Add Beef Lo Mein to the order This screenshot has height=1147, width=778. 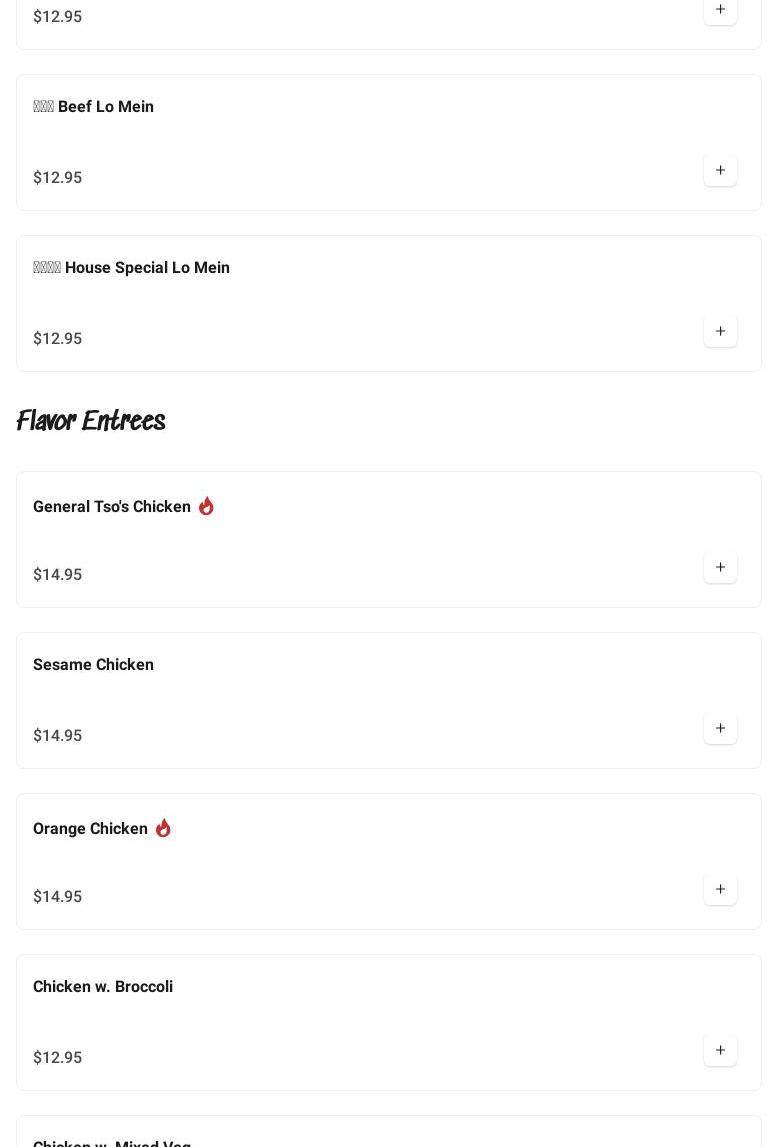(720, 170)
